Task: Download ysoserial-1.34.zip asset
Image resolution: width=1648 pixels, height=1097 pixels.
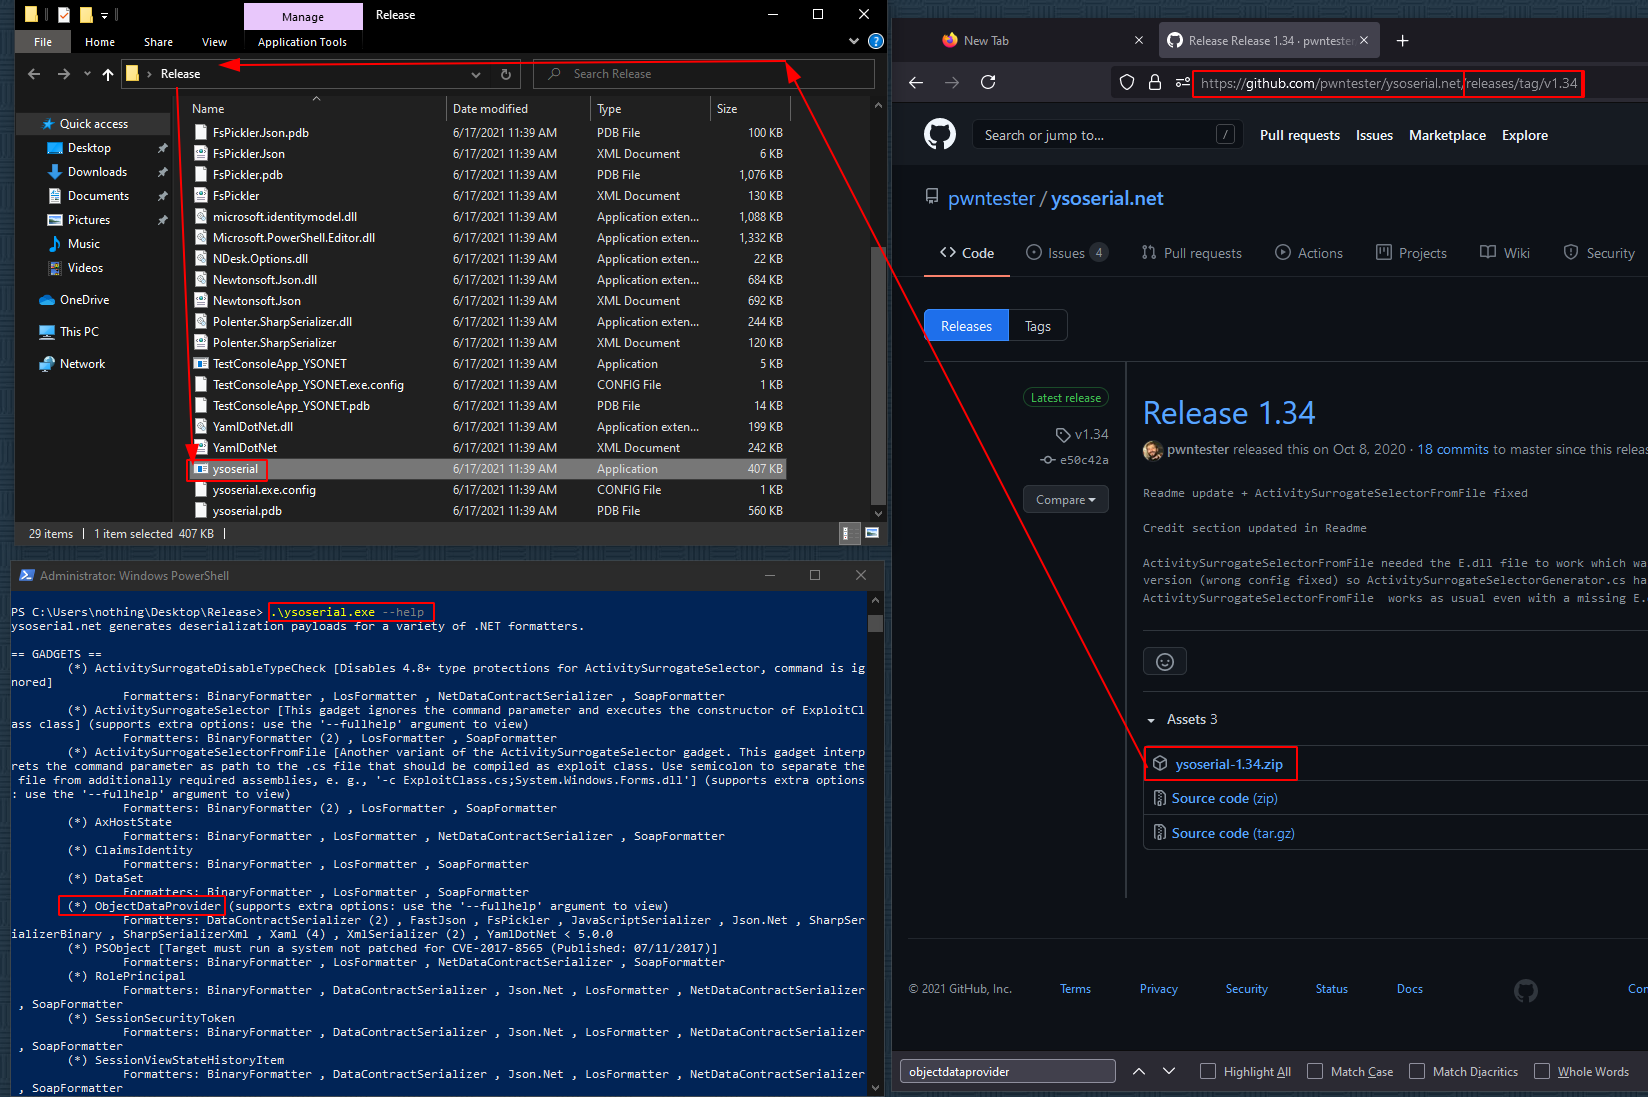Action: 1228,764
